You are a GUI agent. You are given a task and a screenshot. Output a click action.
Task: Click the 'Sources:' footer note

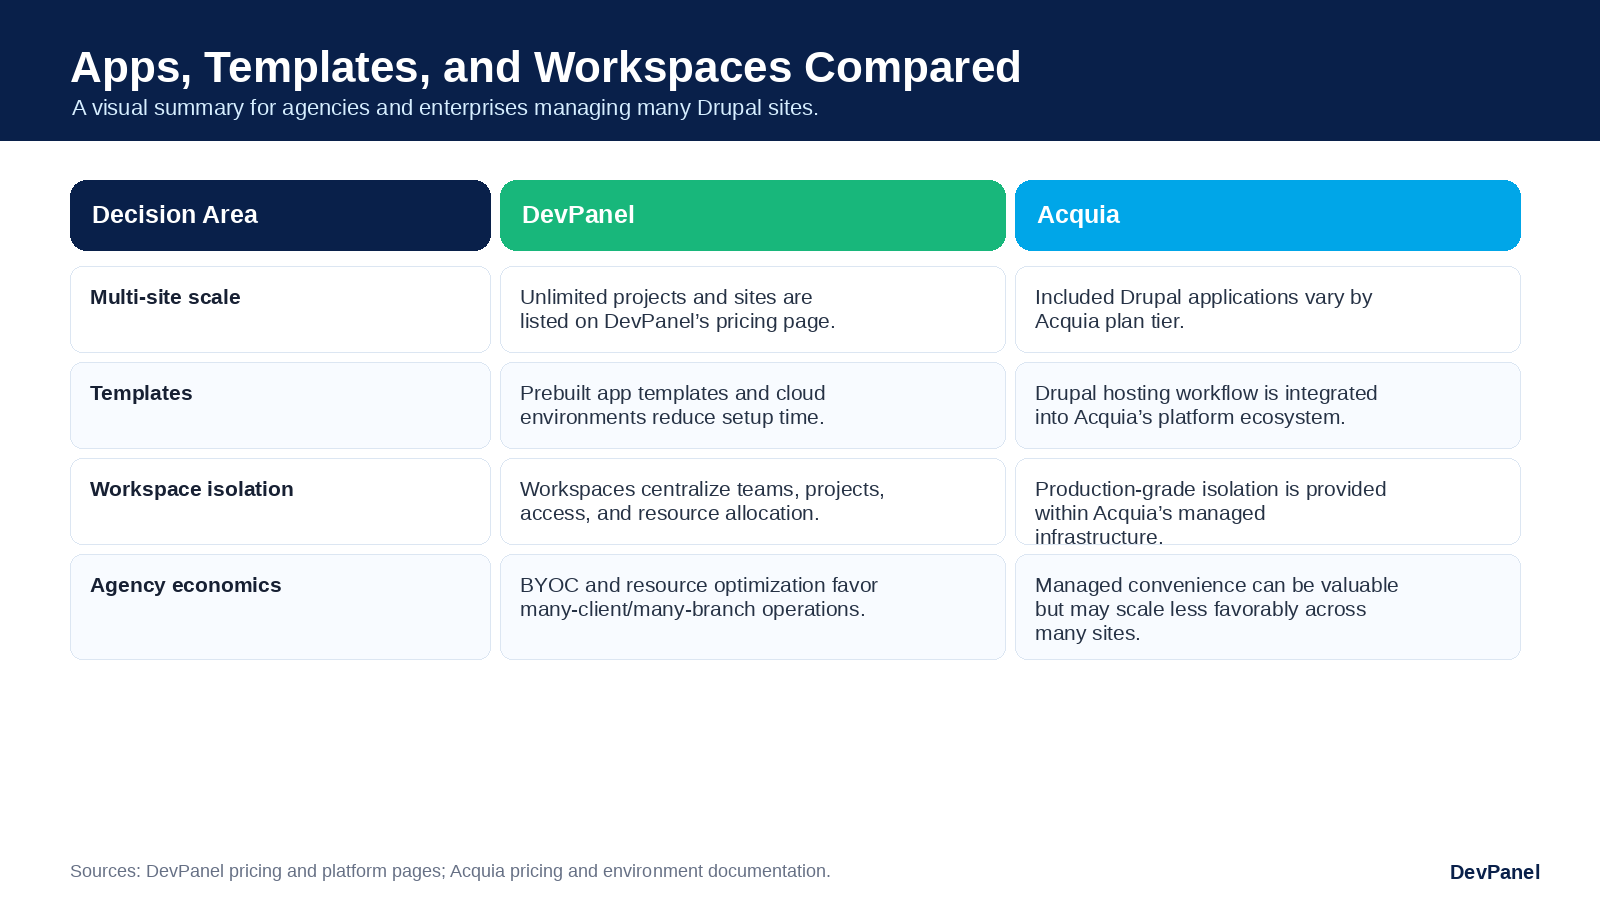pos(450,871)
